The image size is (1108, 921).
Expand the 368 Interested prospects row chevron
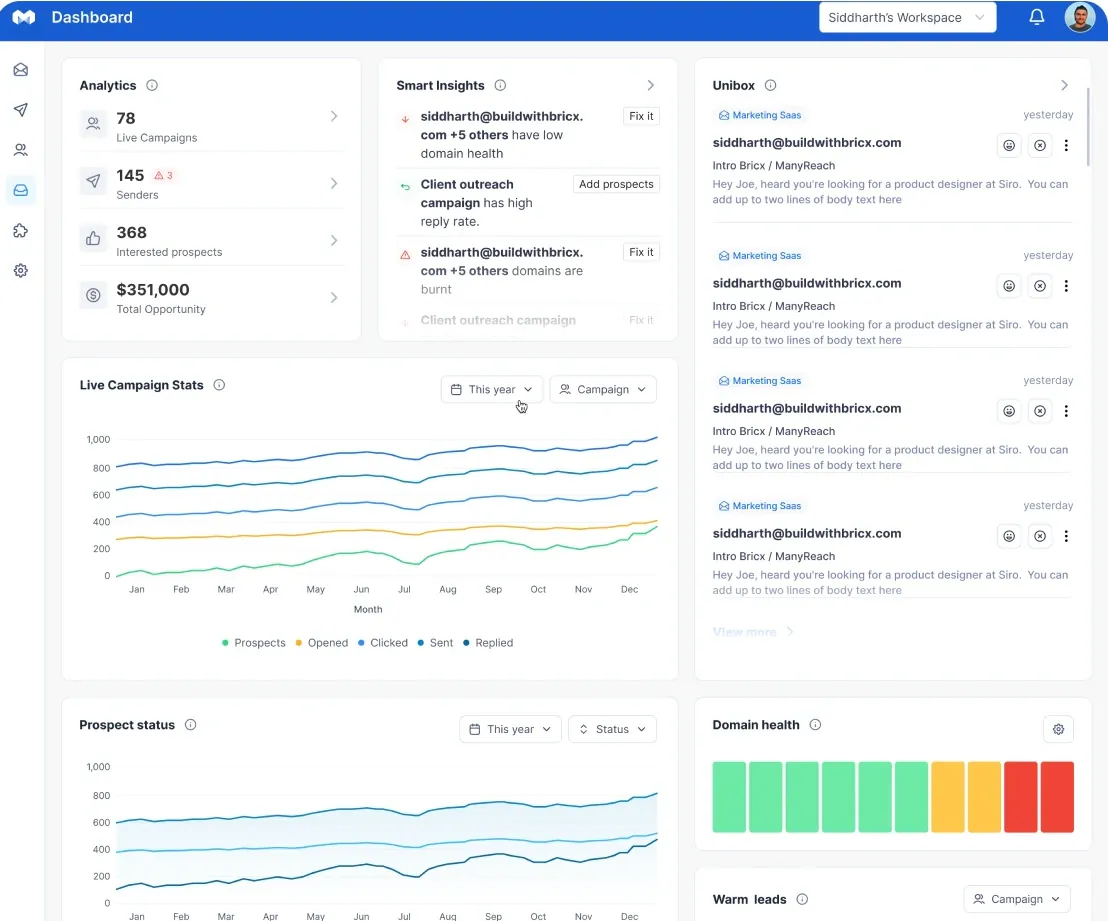coord(334,240)
